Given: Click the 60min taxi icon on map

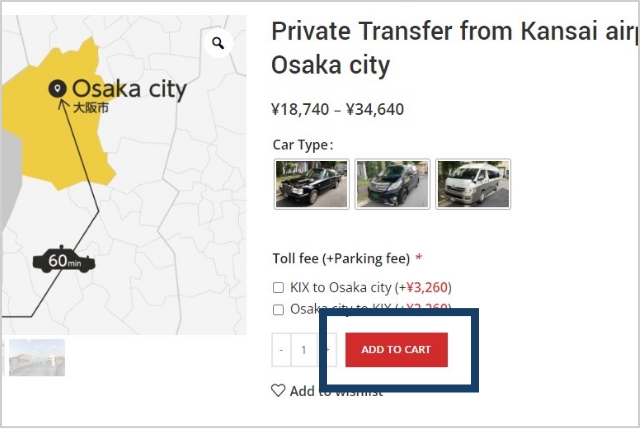Looking at the screenshot, I should [64, 261].
